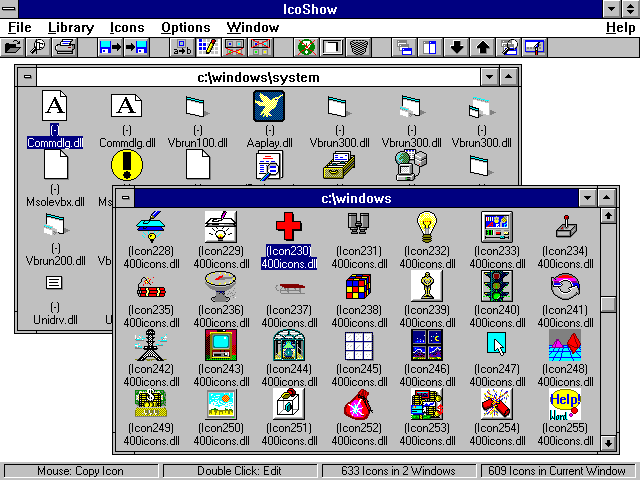This screenshot has height=480, width=640.
Task: Click the printer icon in the toolbar
Action: click(64, 46)
